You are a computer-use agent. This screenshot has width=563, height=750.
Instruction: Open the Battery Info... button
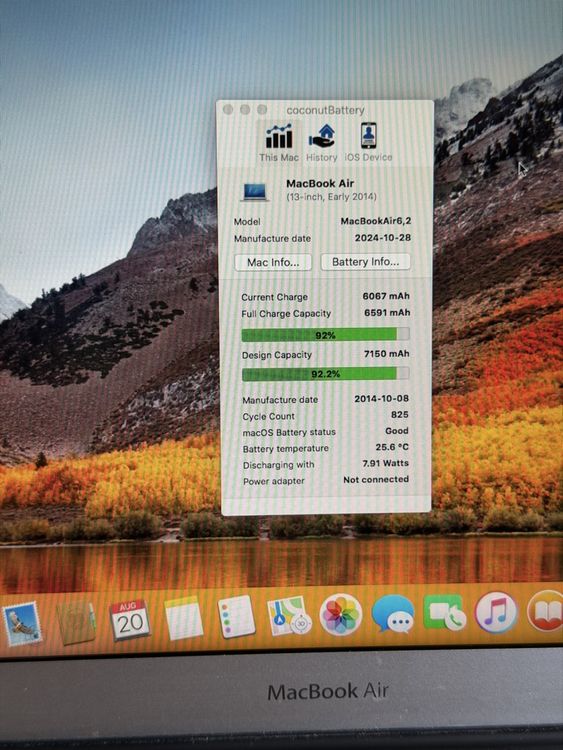tap(365, 262)
